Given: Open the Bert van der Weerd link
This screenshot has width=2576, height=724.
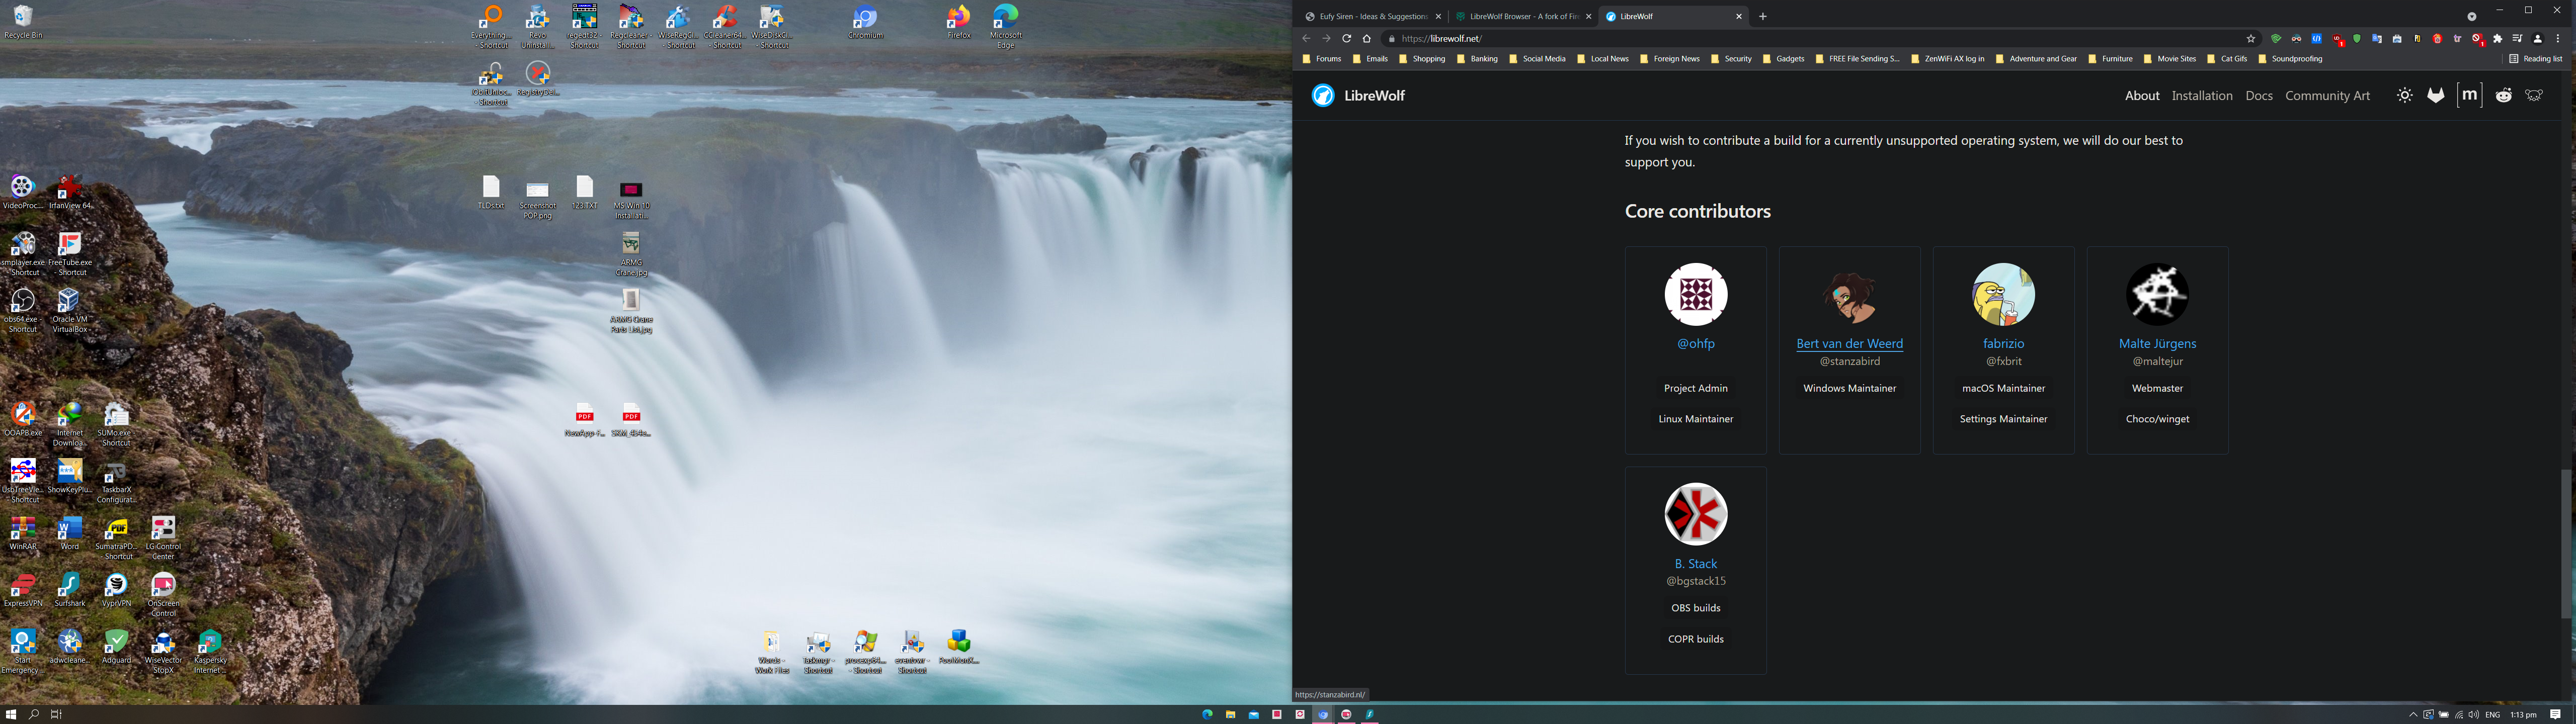Looking at the screenshot, I should pos(1849,344).
